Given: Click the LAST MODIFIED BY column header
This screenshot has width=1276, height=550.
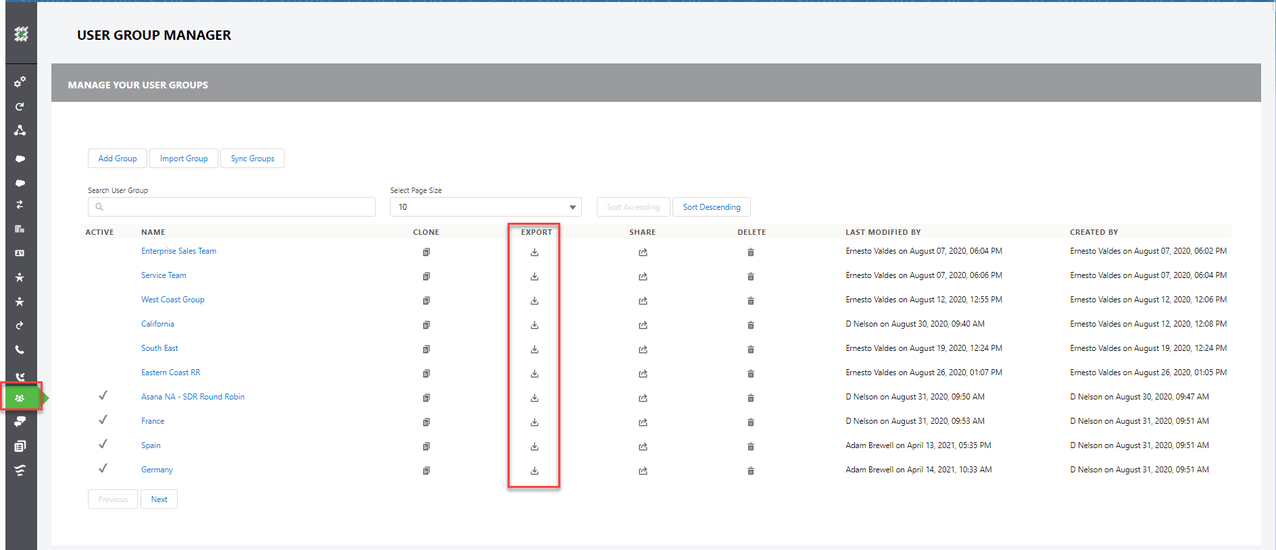Looking at the screenshot, I should 883,232.
